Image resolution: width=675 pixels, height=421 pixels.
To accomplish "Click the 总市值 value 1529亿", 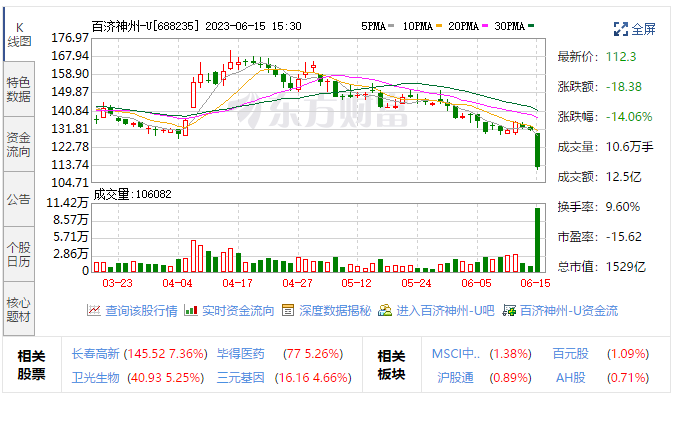I will pyautogui.click(x=626, y=267).
